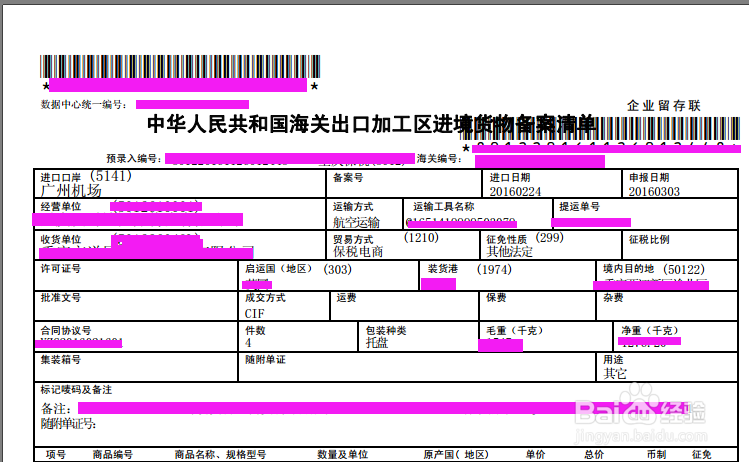Select the 航空运输 value
749x462 pixels.
[356, 222]
